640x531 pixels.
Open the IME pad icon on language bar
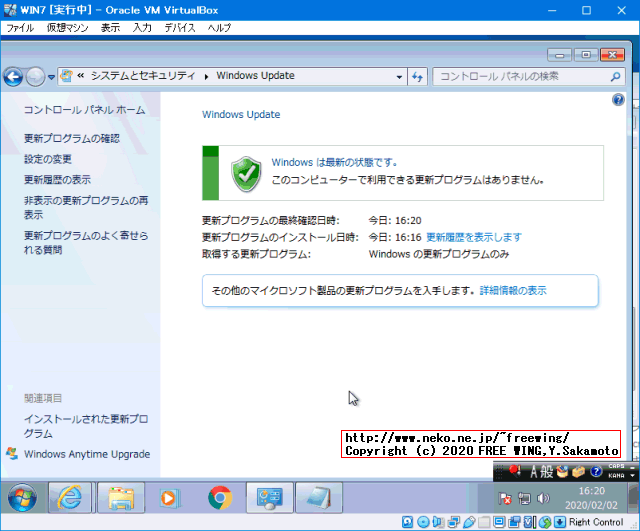(562, 472)
